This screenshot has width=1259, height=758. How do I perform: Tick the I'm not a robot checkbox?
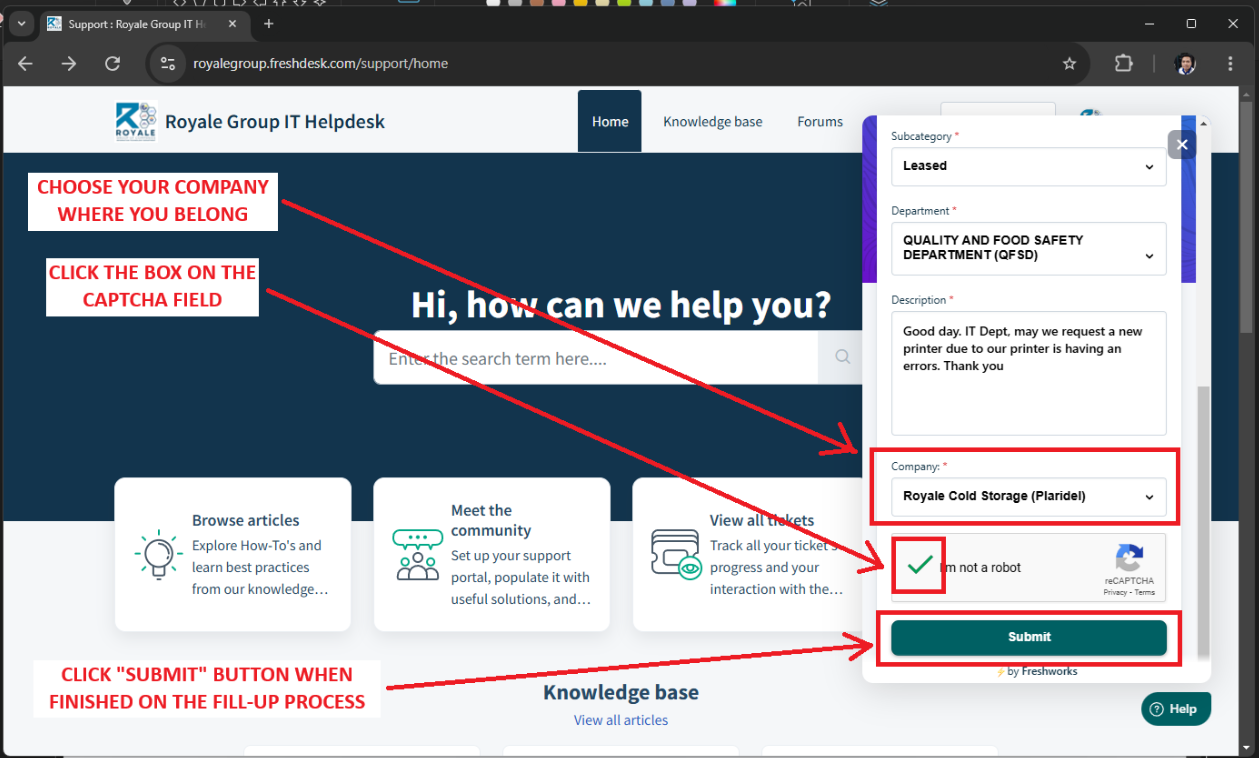919,566
